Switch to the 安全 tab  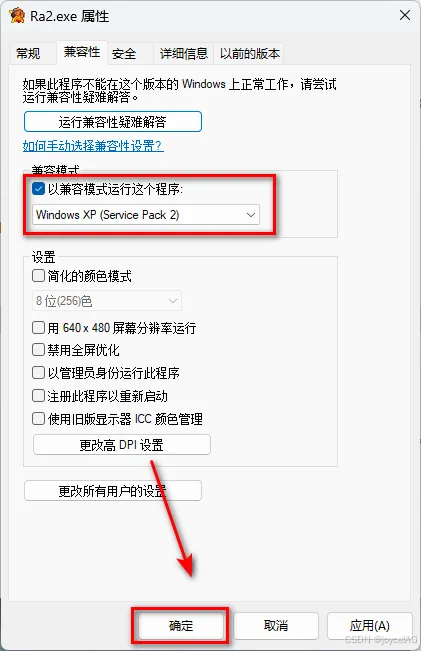(x=124, y=54)
